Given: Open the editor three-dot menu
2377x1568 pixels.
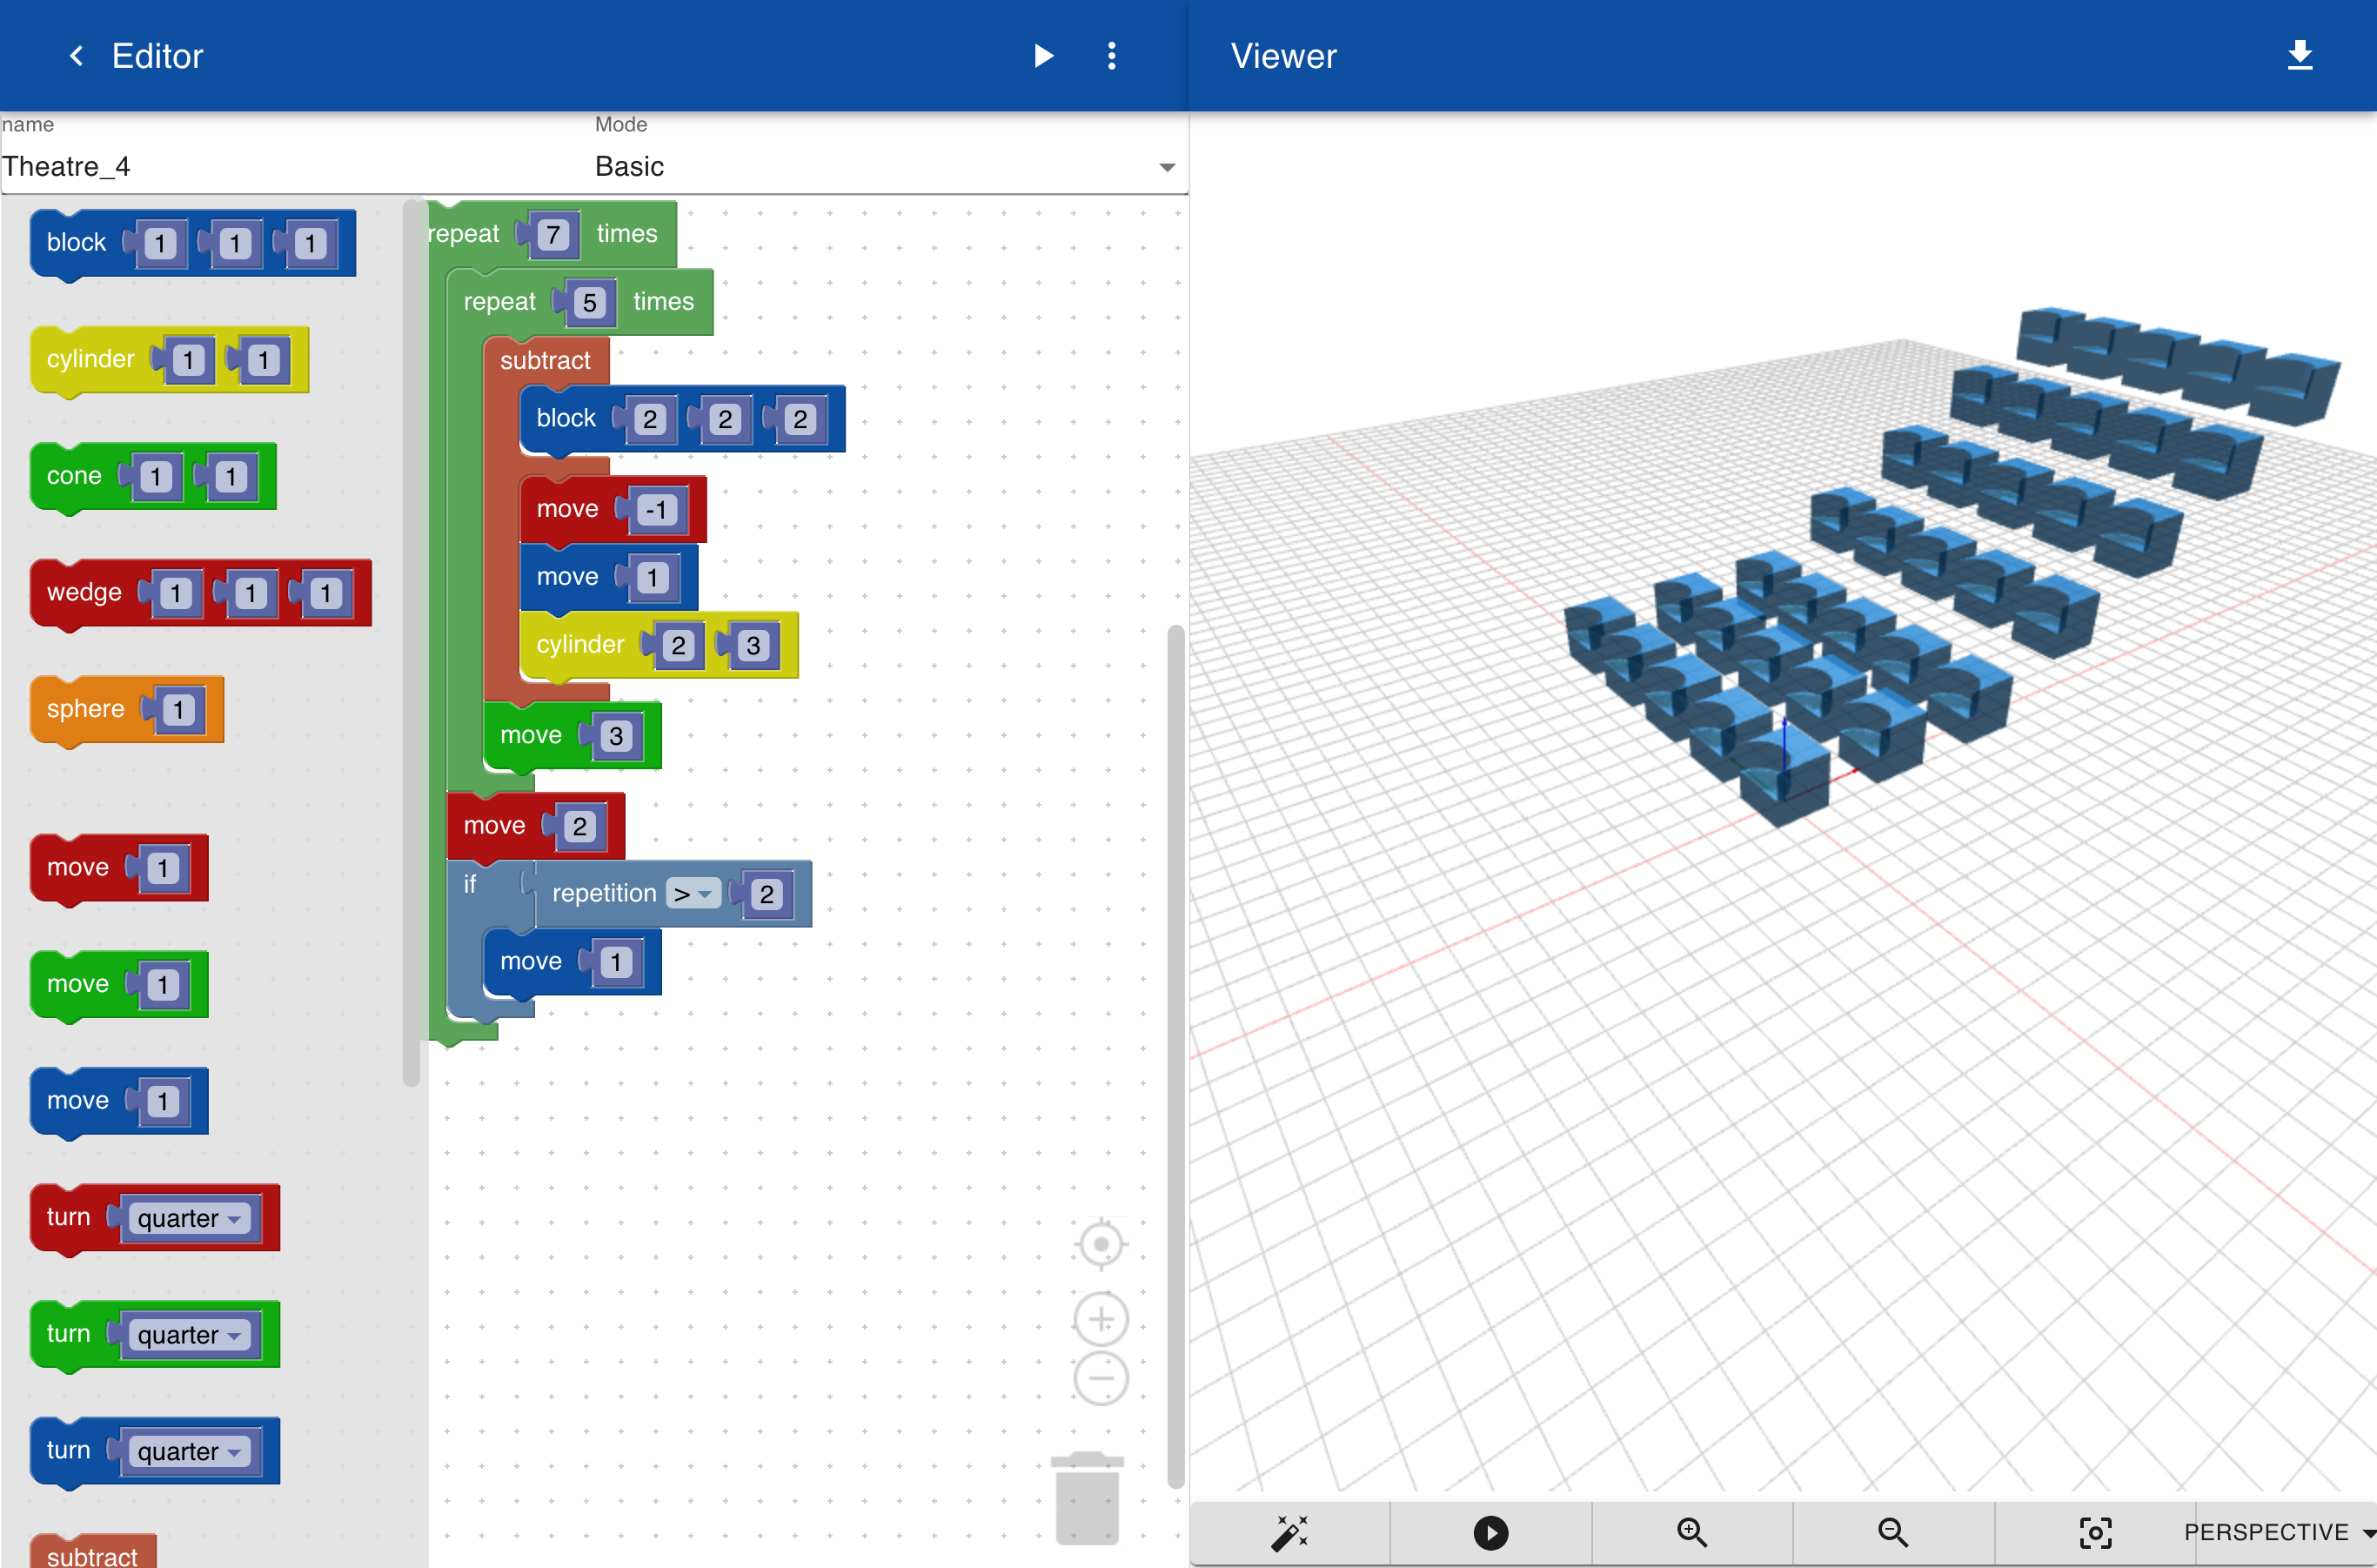Looking at the screenshot, I should [x=1111, y=56].
